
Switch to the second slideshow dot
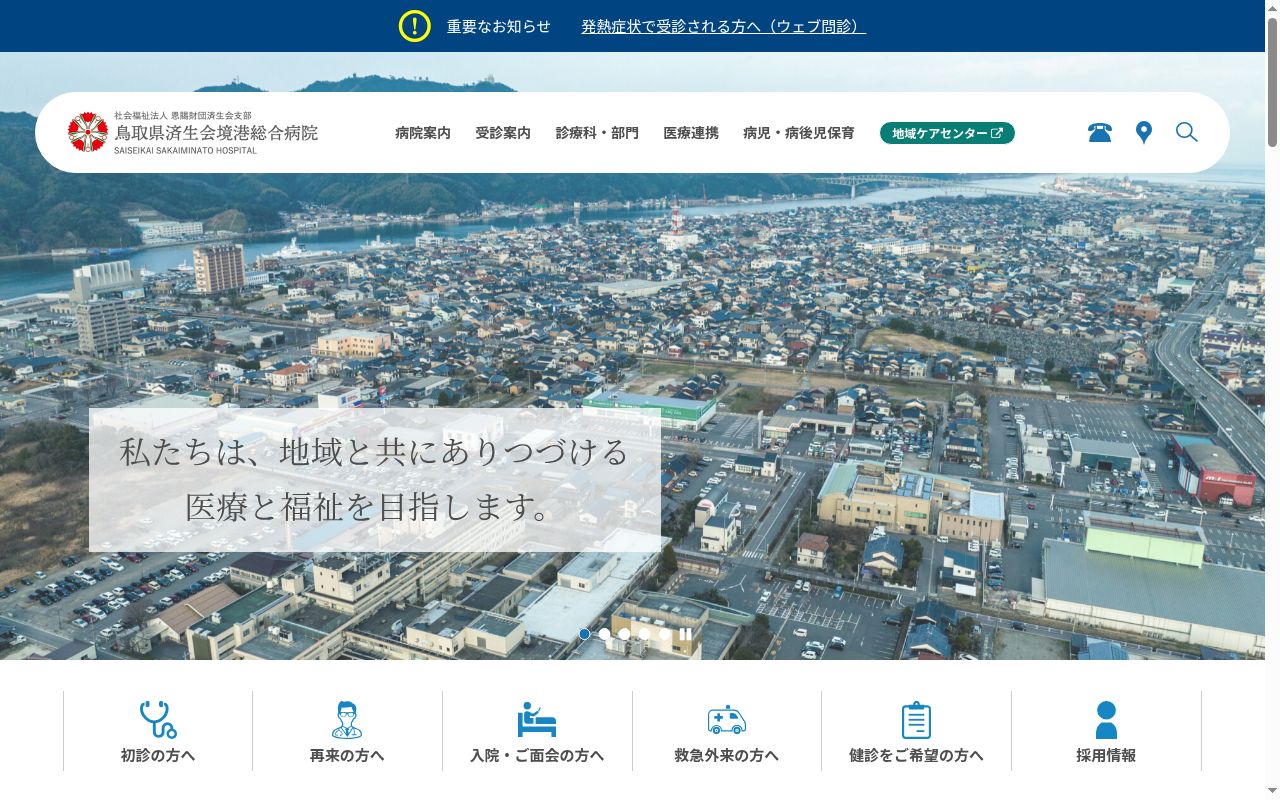(x=605, y=634)
